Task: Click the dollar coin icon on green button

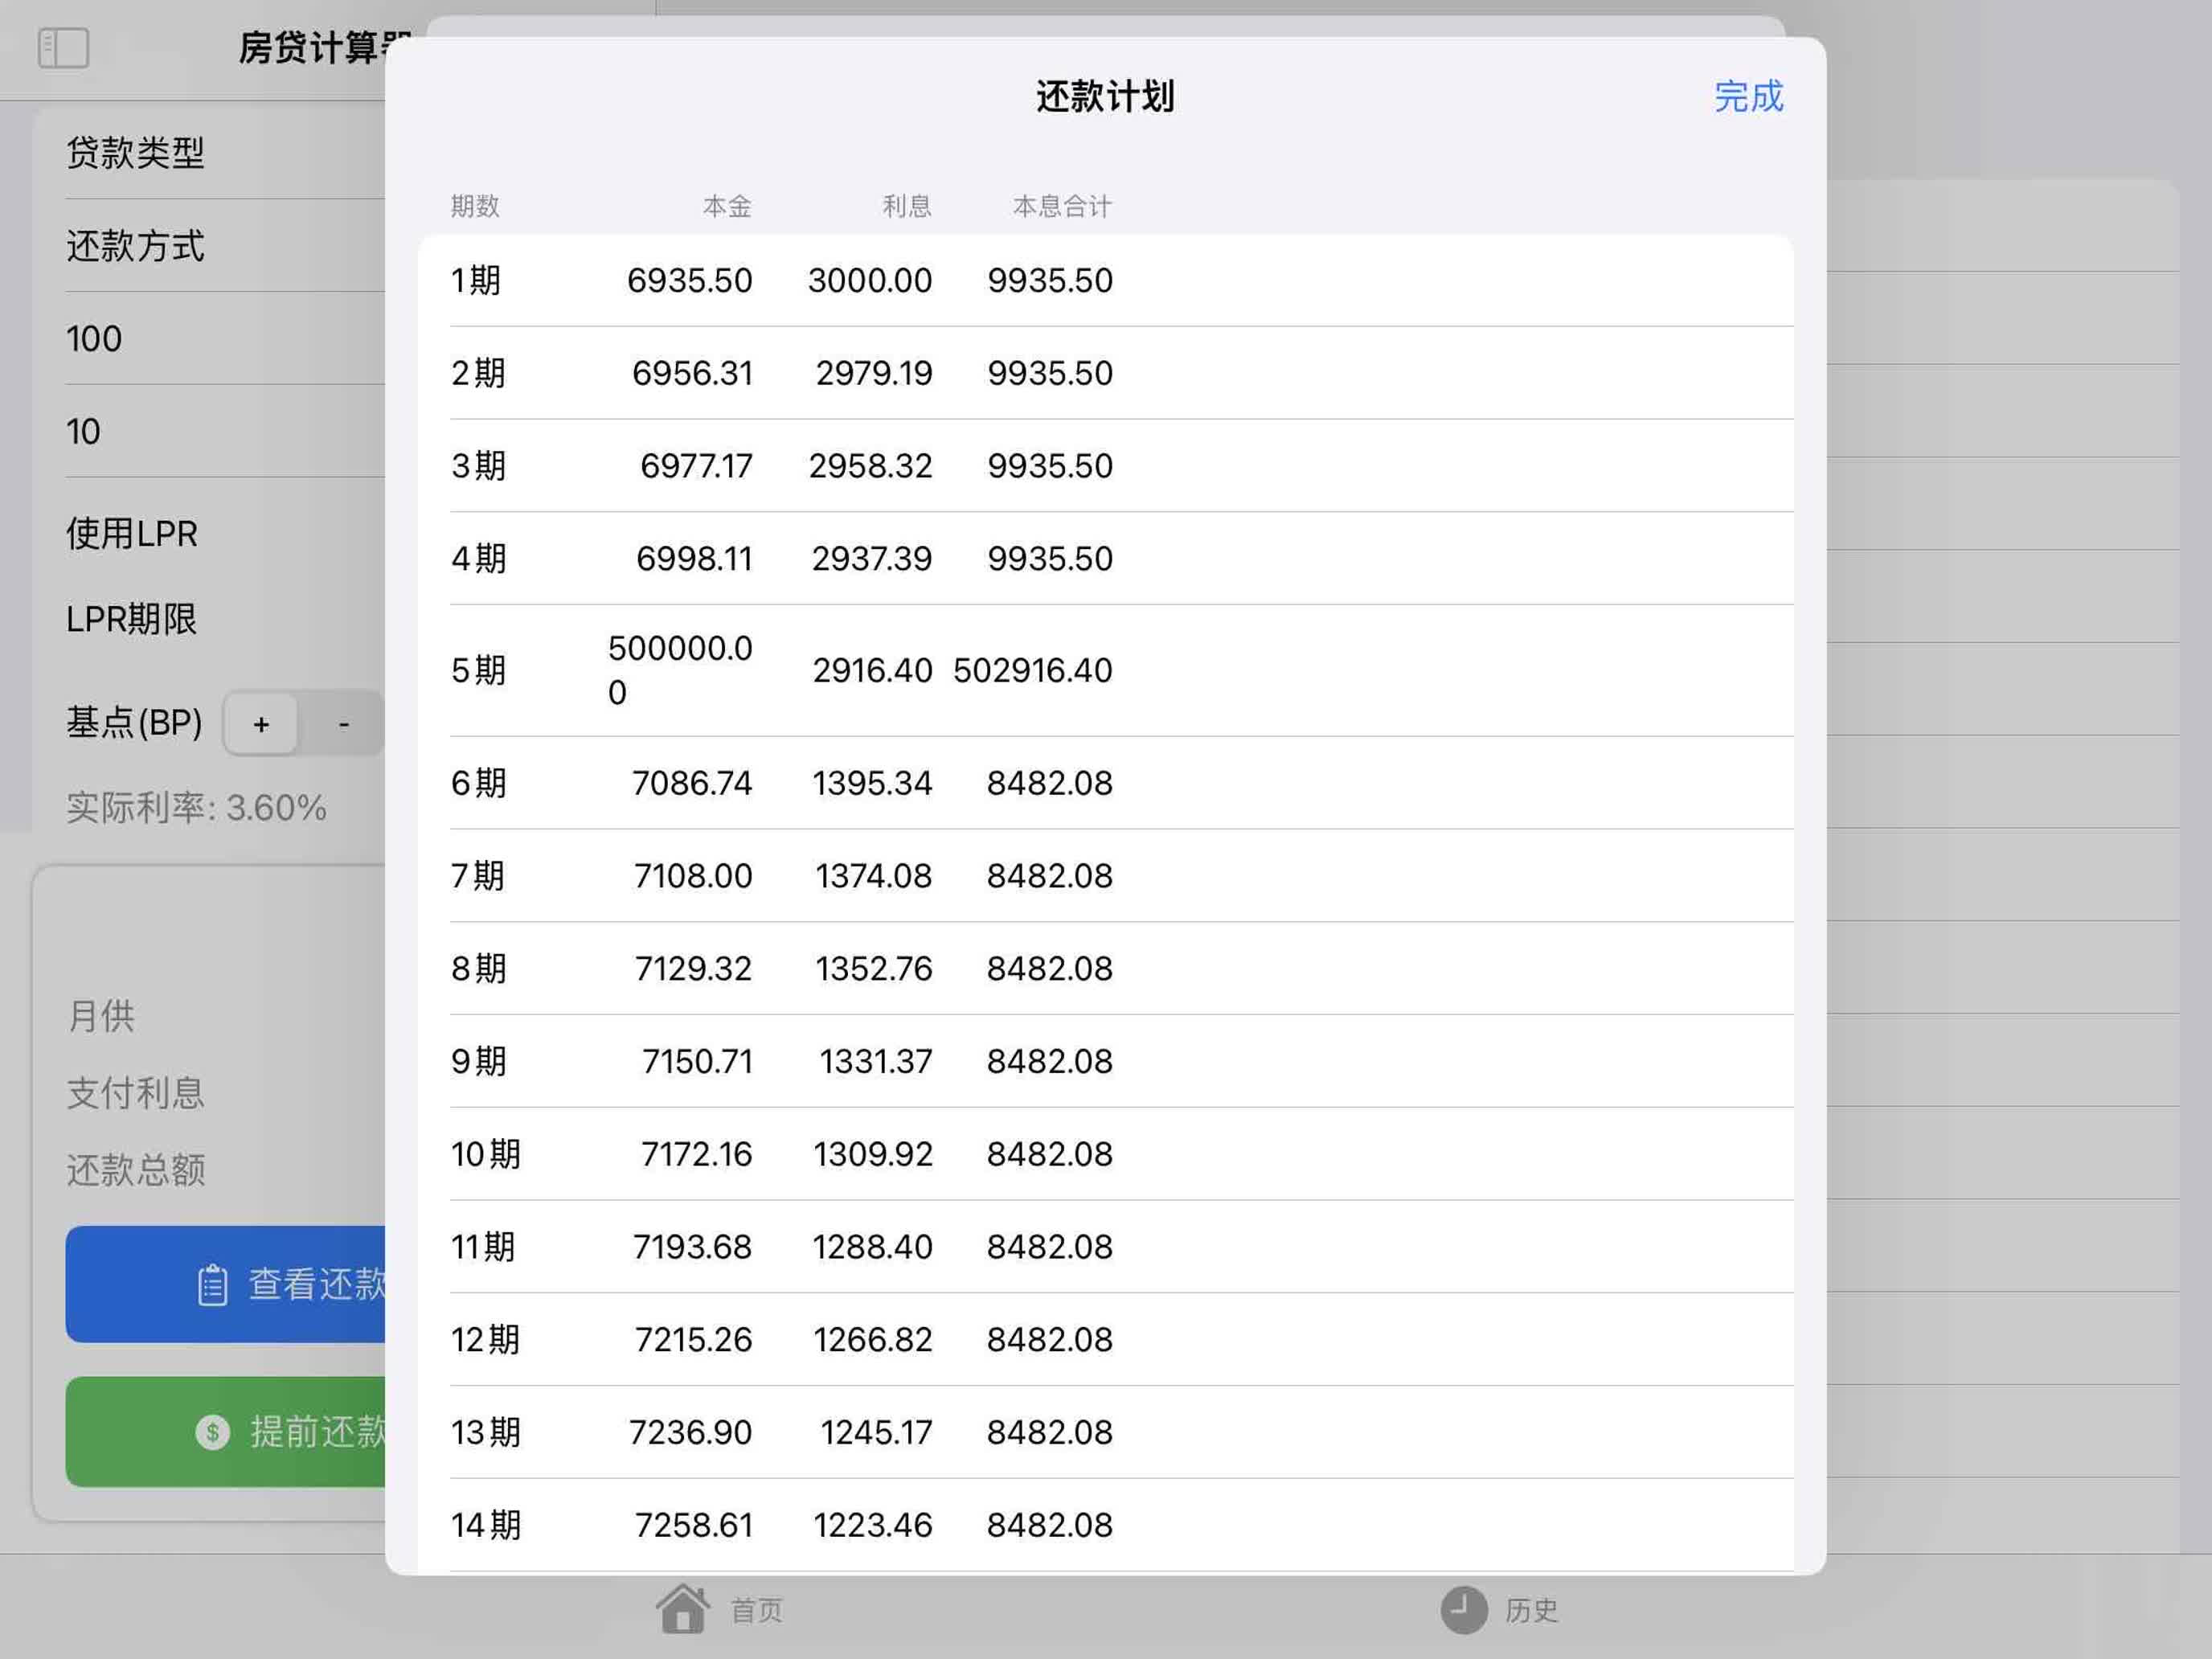Action: point(212,1432)
